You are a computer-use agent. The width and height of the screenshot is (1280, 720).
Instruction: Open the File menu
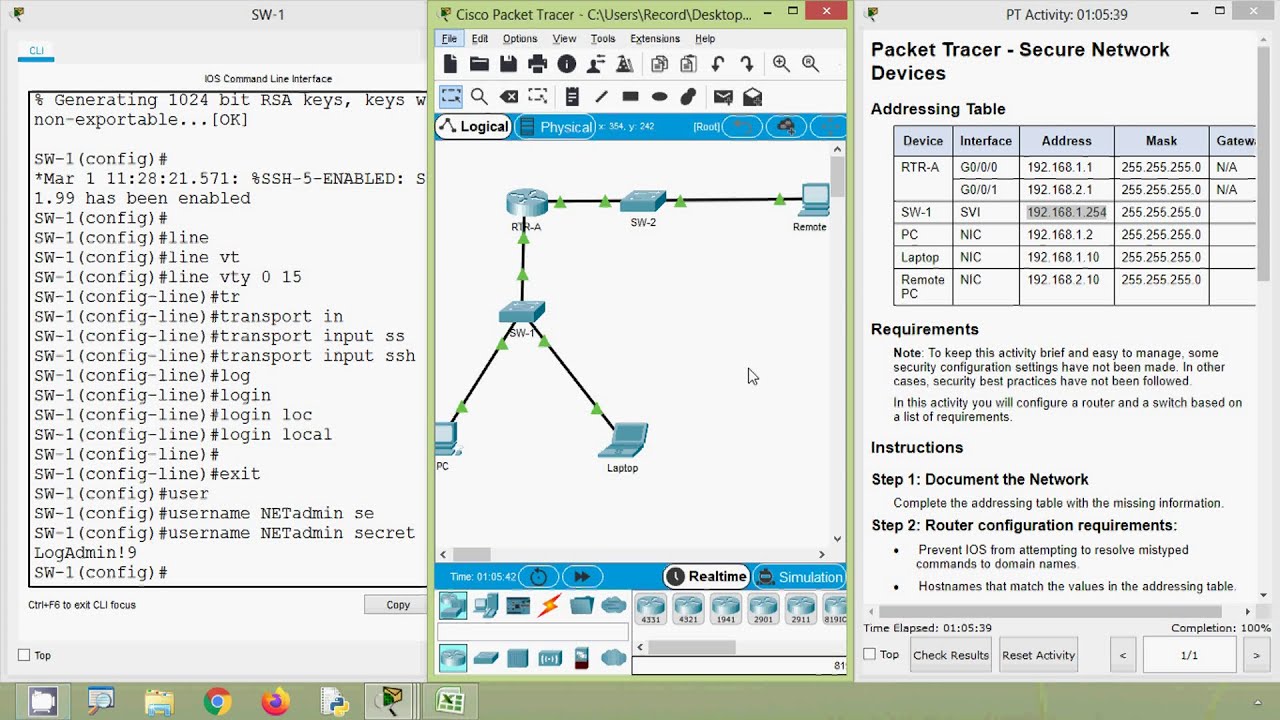coord(449,38)
